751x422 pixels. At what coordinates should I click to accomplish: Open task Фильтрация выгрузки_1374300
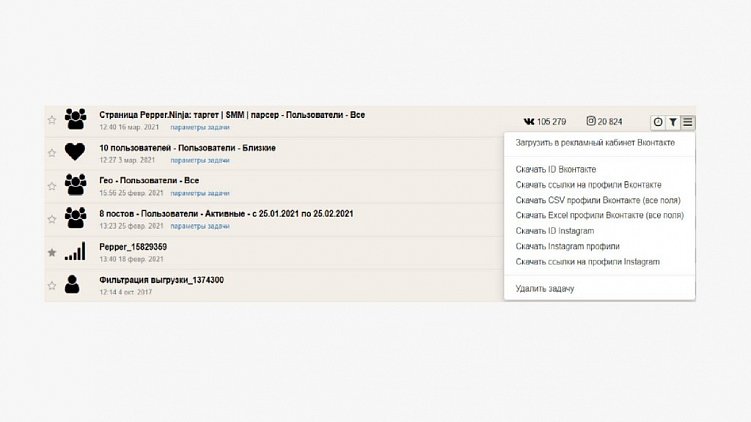[x=161, y=280]
